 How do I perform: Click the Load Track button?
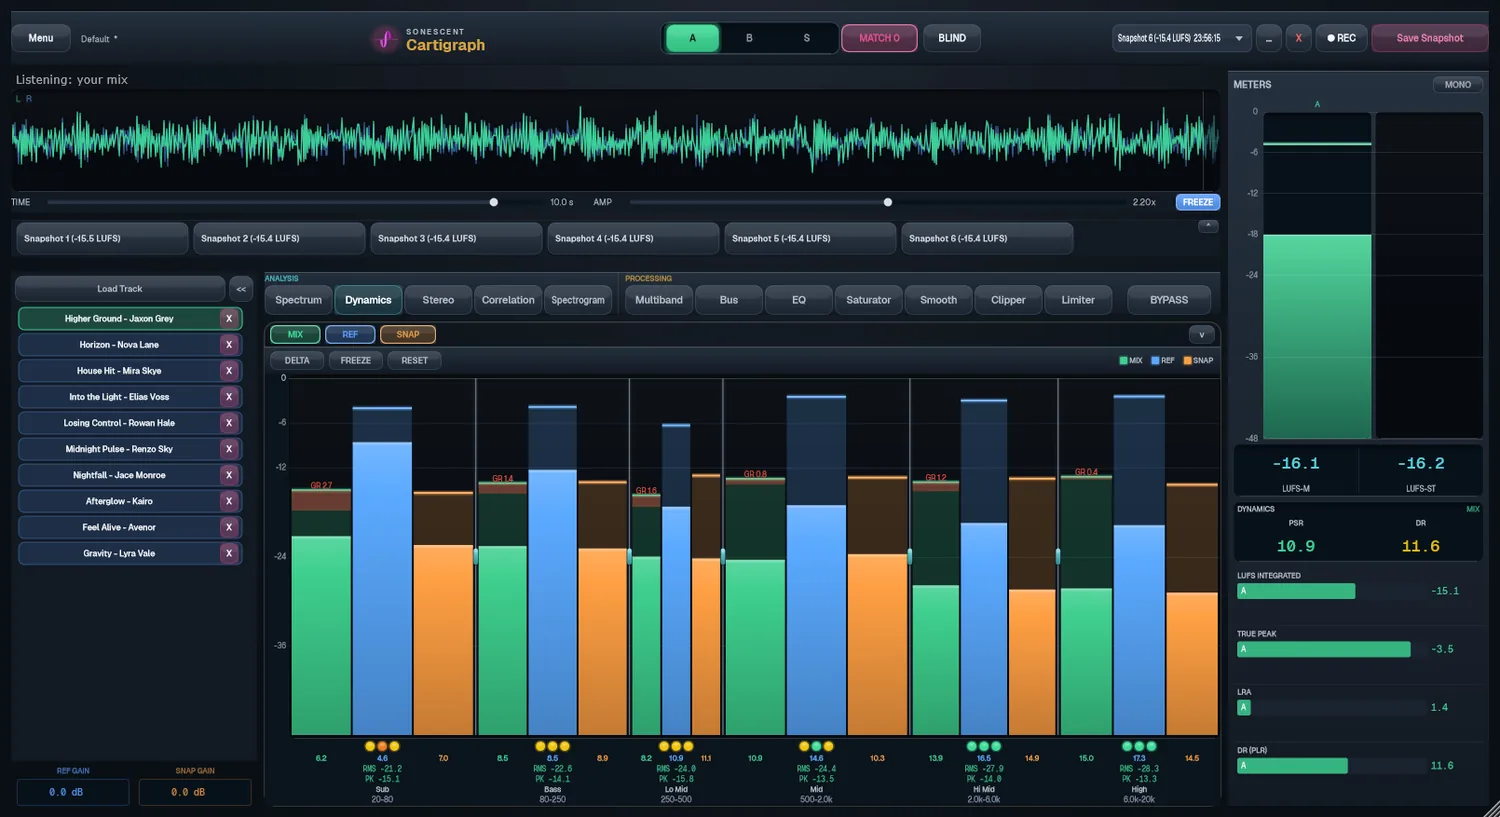click(120, 289)
